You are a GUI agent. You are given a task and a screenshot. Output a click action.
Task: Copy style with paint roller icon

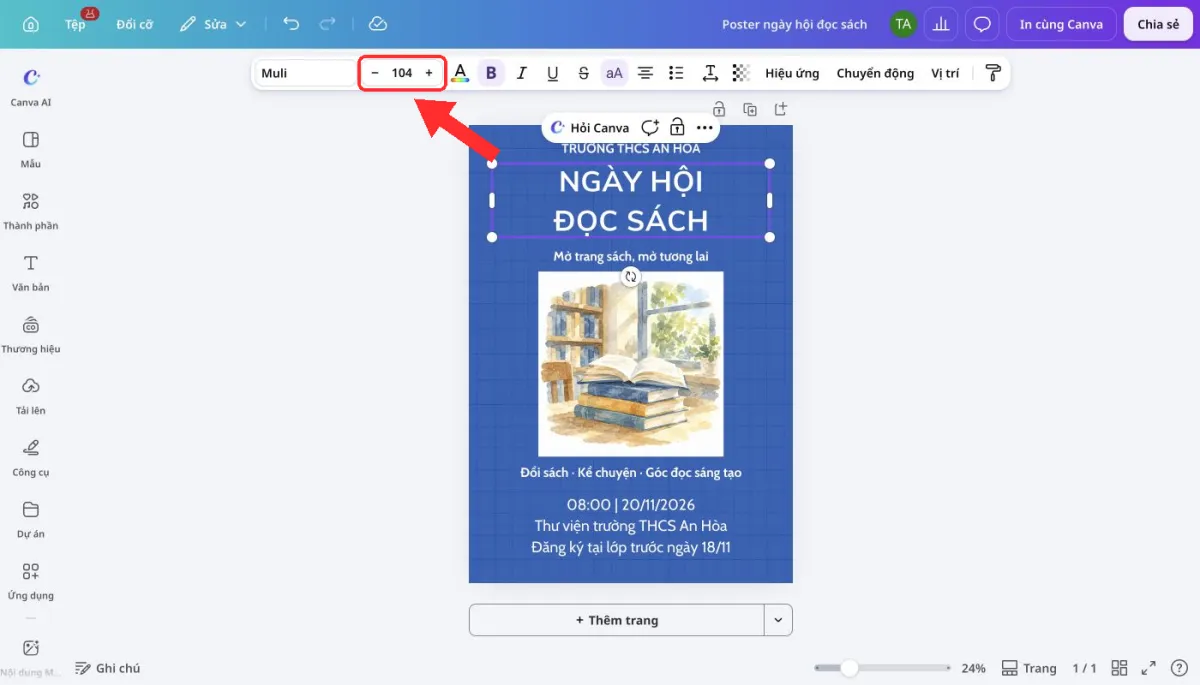coord(993,73)
